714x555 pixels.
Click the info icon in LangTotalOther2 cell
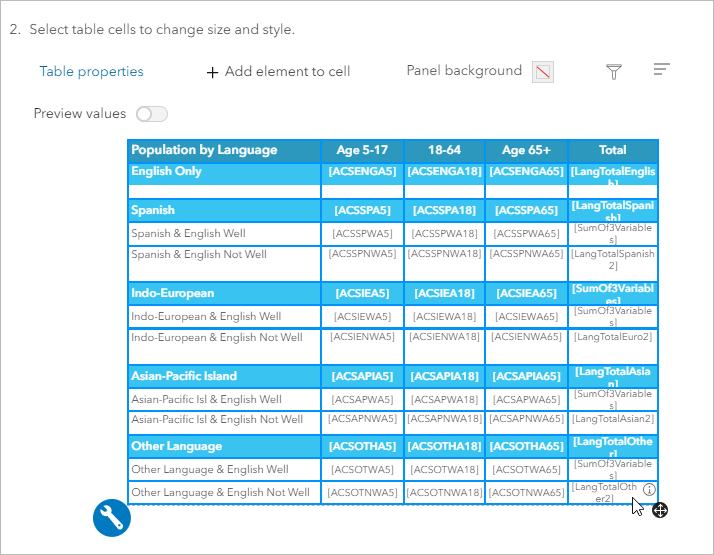[649, 489]
